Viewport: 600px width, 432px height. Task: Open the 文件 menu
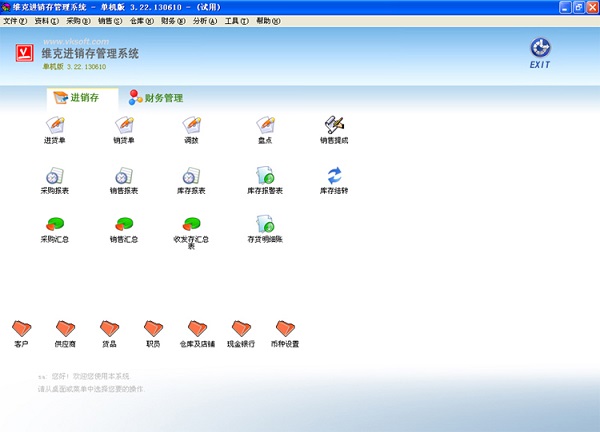click(x=15, y=21)
